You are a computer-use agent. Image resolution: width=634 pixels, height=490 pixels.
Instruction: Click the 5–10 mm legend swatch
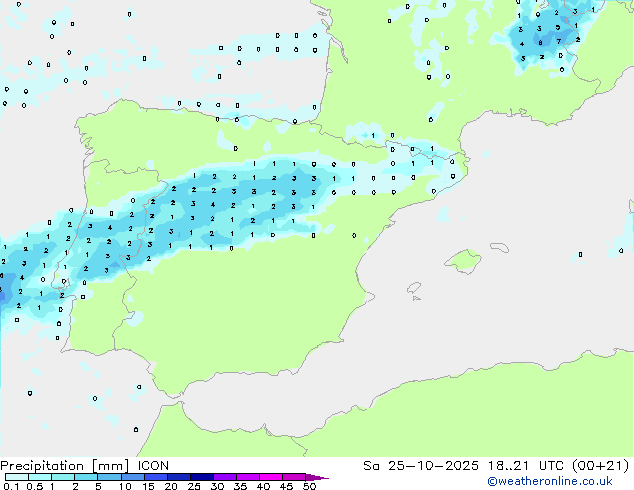click(109, 477)
